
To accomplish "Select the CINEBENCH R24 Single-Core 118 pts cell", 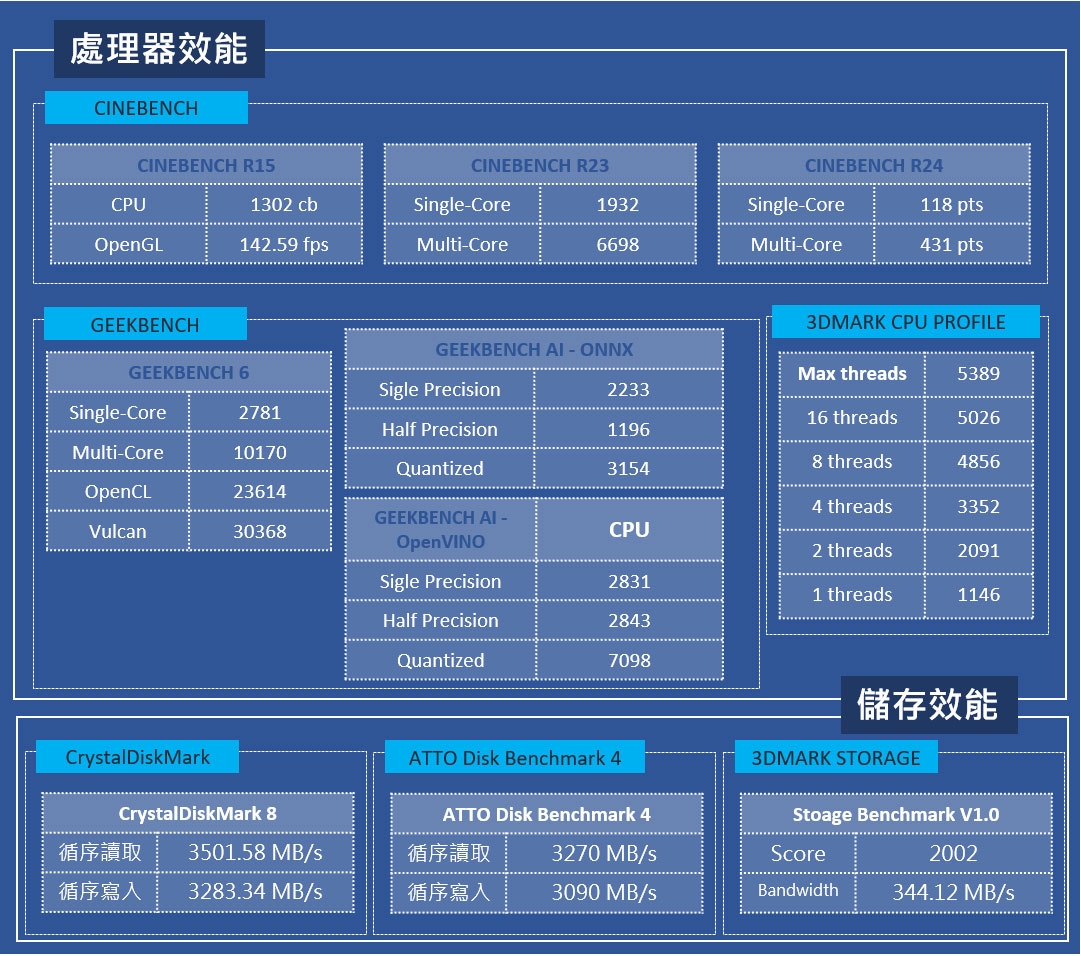I will (x=951, y=205).
